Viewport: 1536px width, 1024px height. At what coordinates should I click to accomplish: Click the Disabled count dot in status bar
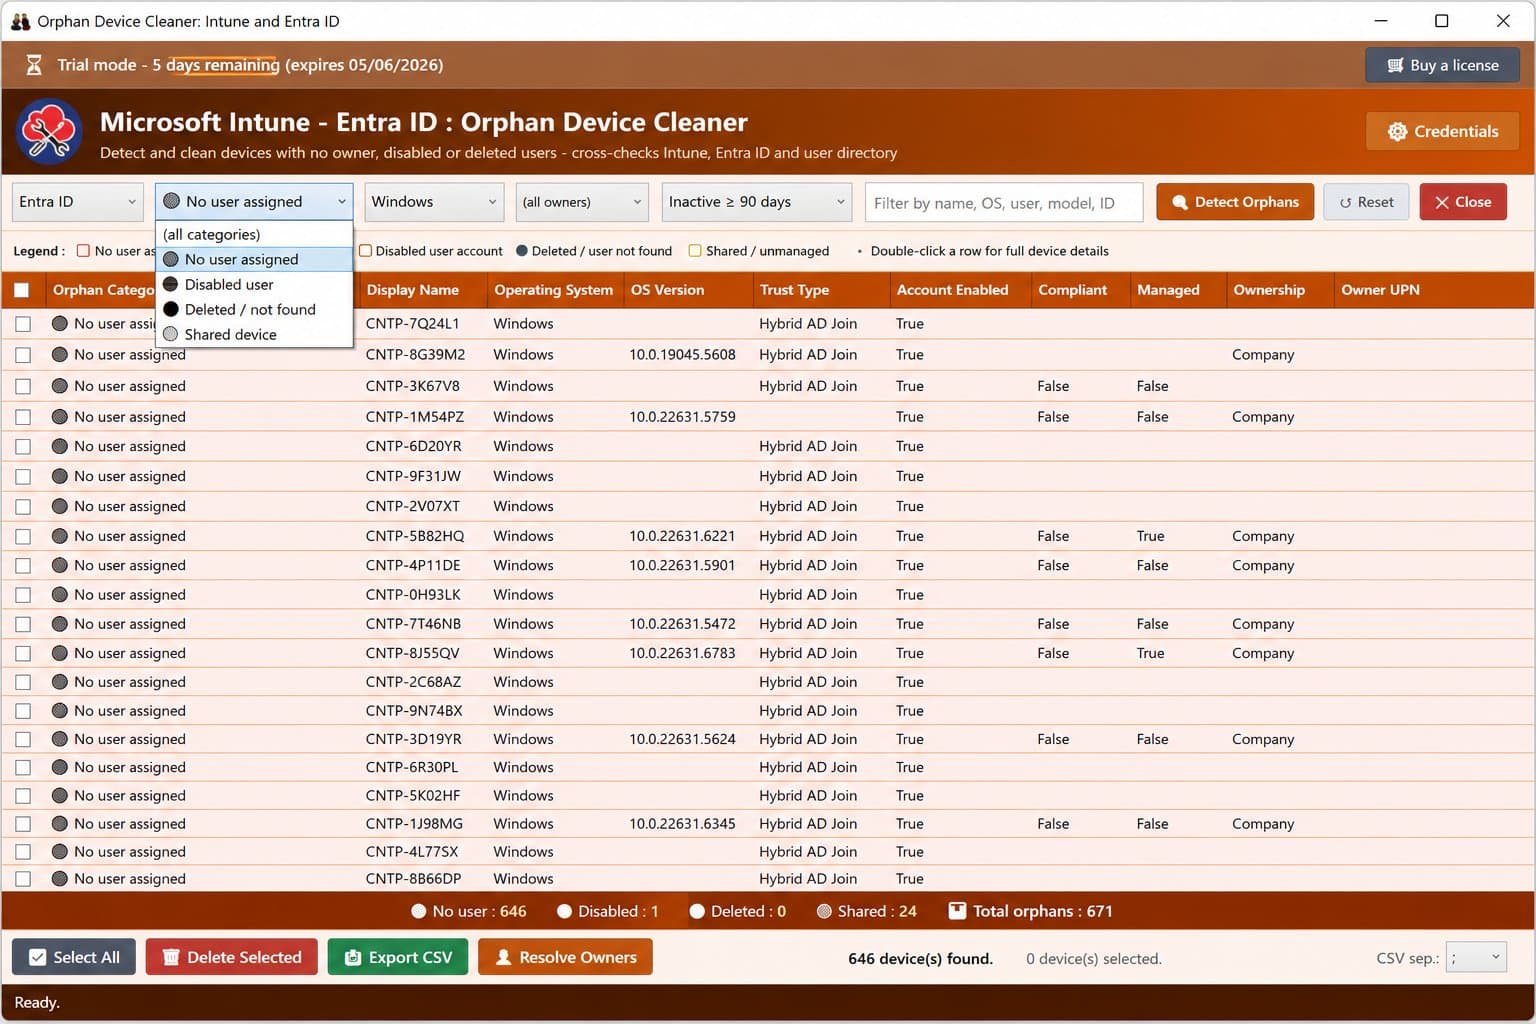pyautogui.click(x=564, y=911)
